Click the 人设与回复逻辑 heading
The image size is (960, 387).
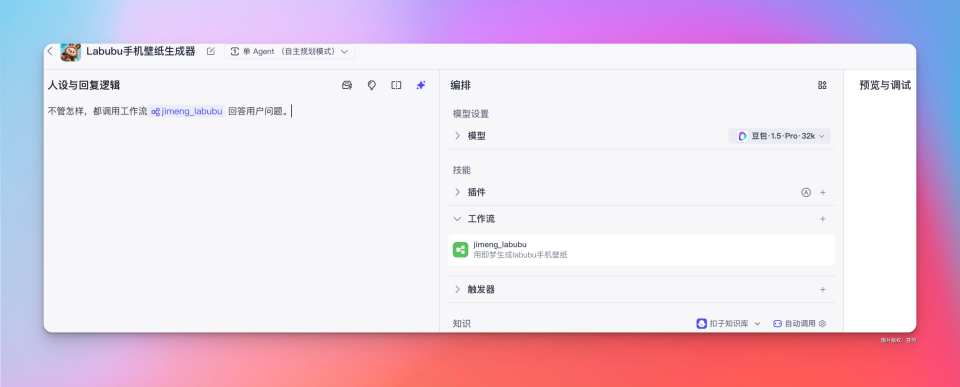point(84,86)
